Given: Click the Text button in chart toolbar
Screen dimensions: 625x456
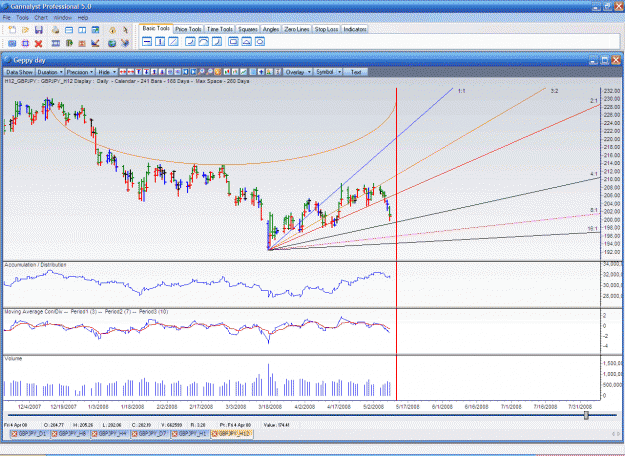Looking at the screenshot, I should click(356, 72).
